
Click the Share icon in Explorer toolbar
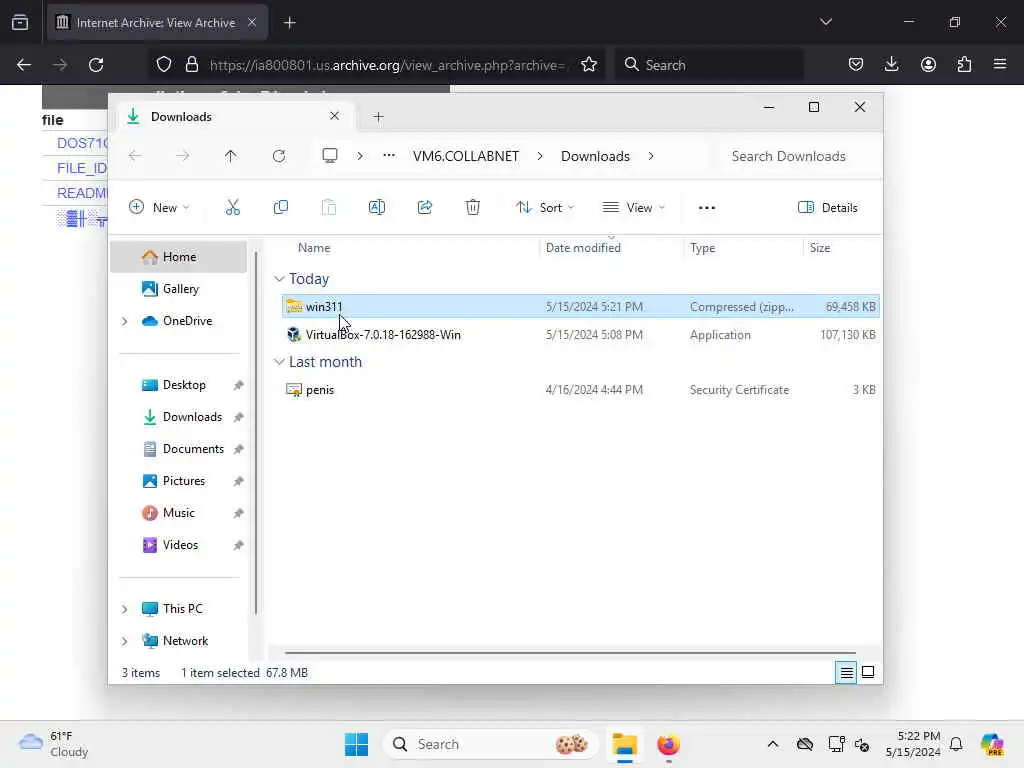[424, 208]
